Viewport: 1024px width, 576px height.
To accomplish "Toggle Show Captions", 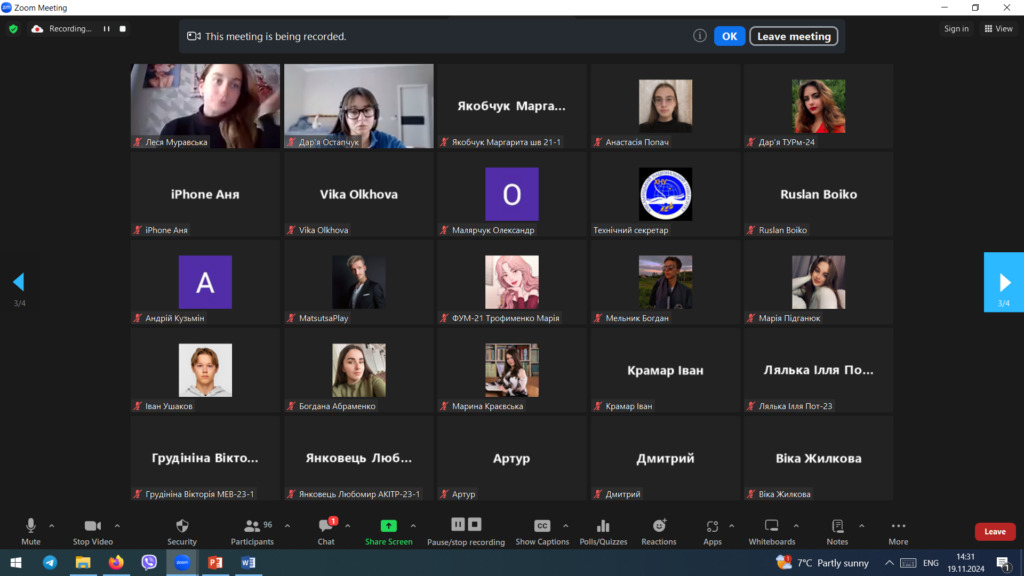I will tap(542, 526).
